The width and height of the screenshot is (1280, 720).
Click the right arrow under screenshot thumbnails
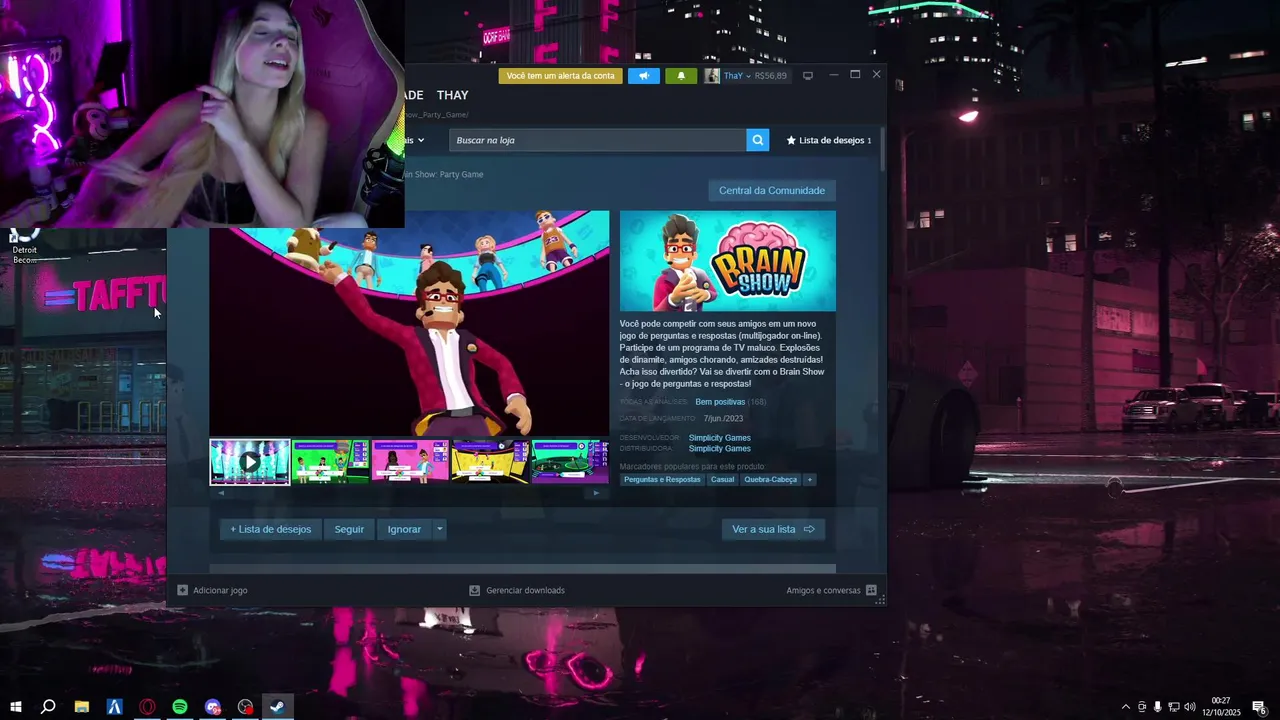596,493
